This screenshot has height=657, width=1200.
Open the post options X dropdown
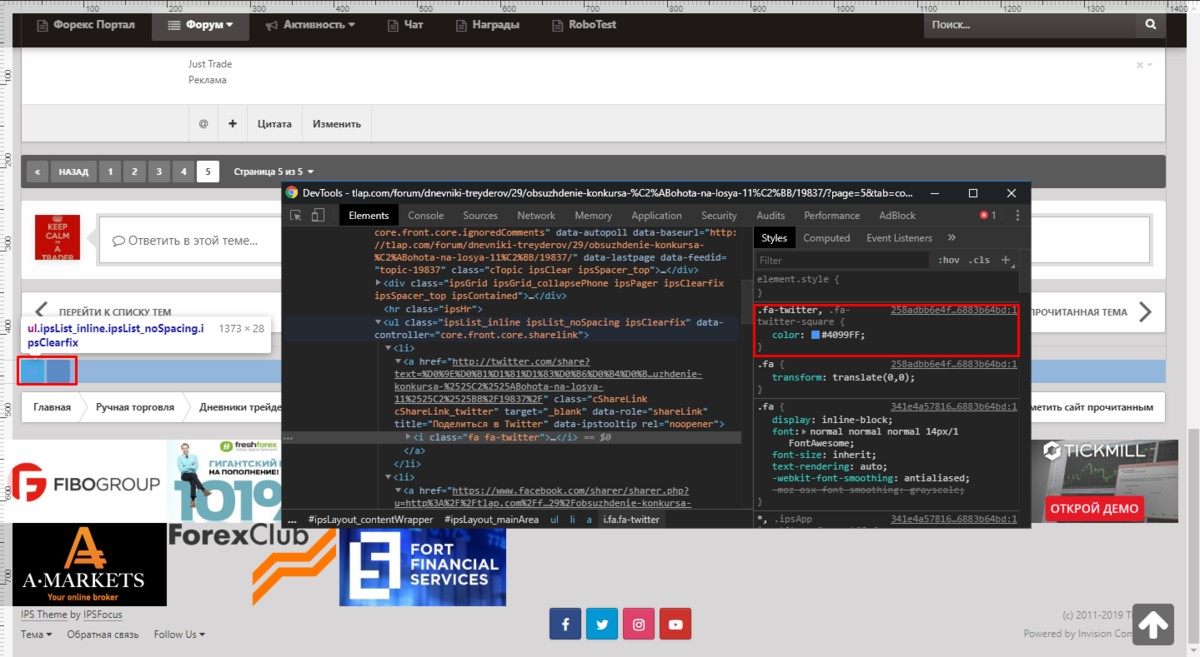[x=1144, y=65]
